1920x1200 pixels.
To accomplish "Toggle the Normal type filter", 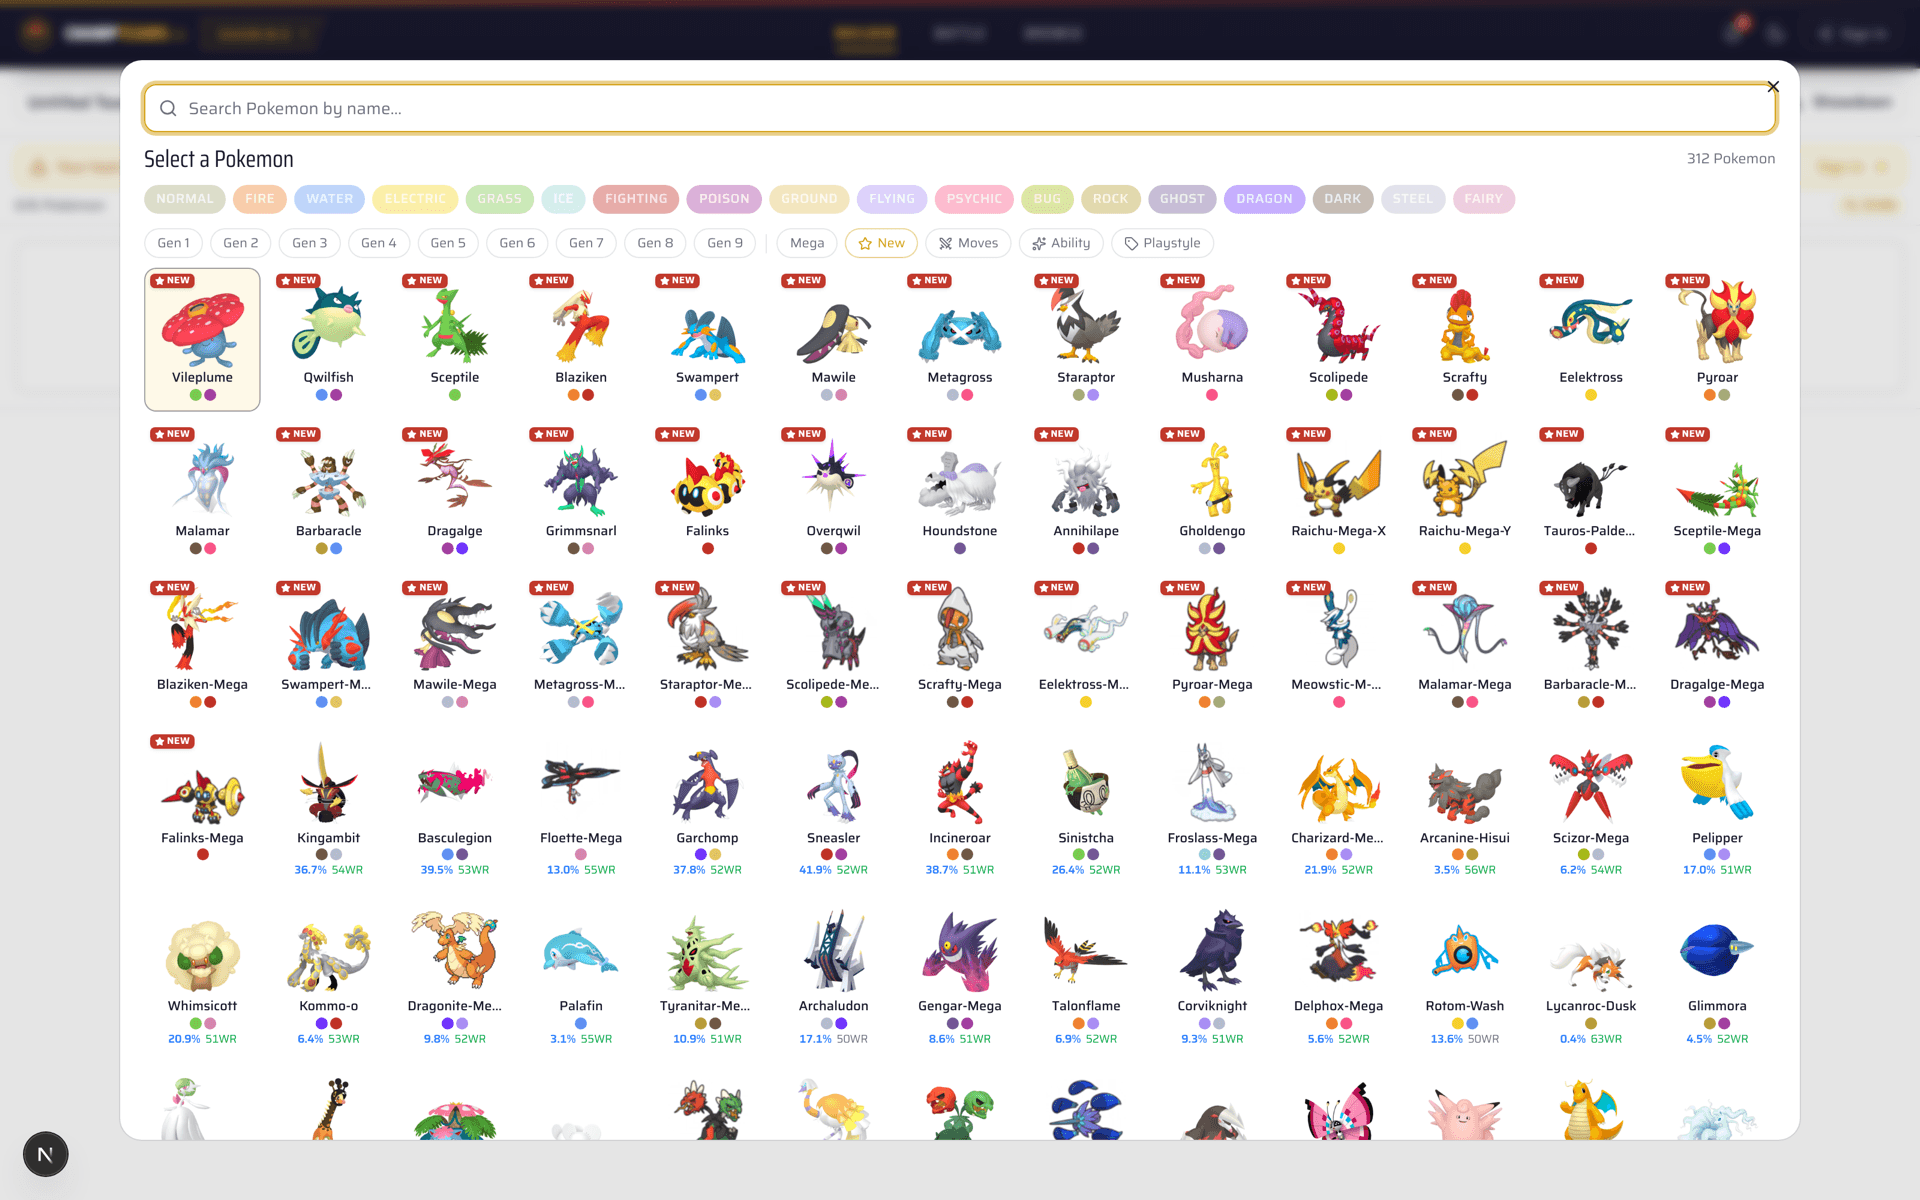I will pyautogui.click(x=185, y=199).
